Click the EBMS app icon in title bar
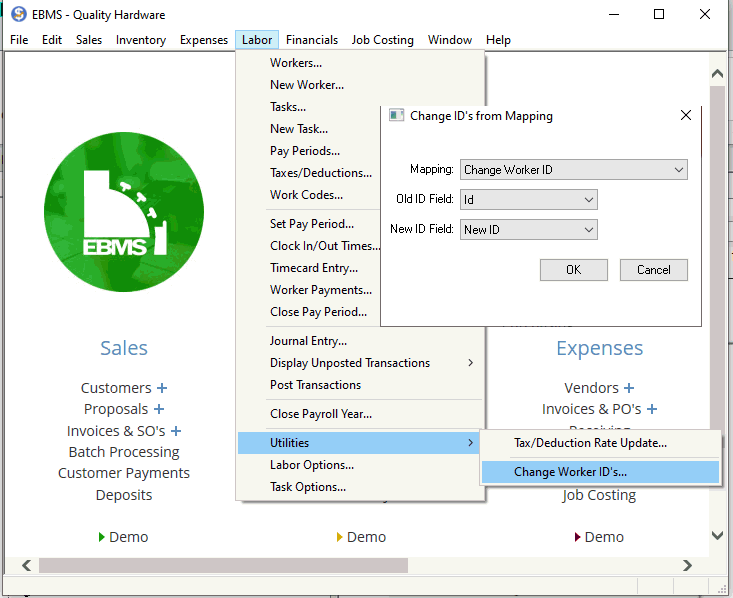This screenshot has height=598, width=733. 19,14
